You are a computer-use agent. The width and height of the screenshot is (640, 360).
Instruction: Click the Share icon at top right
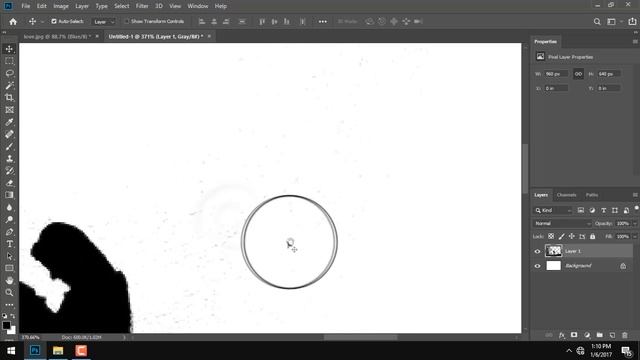[x=632, y=22]
